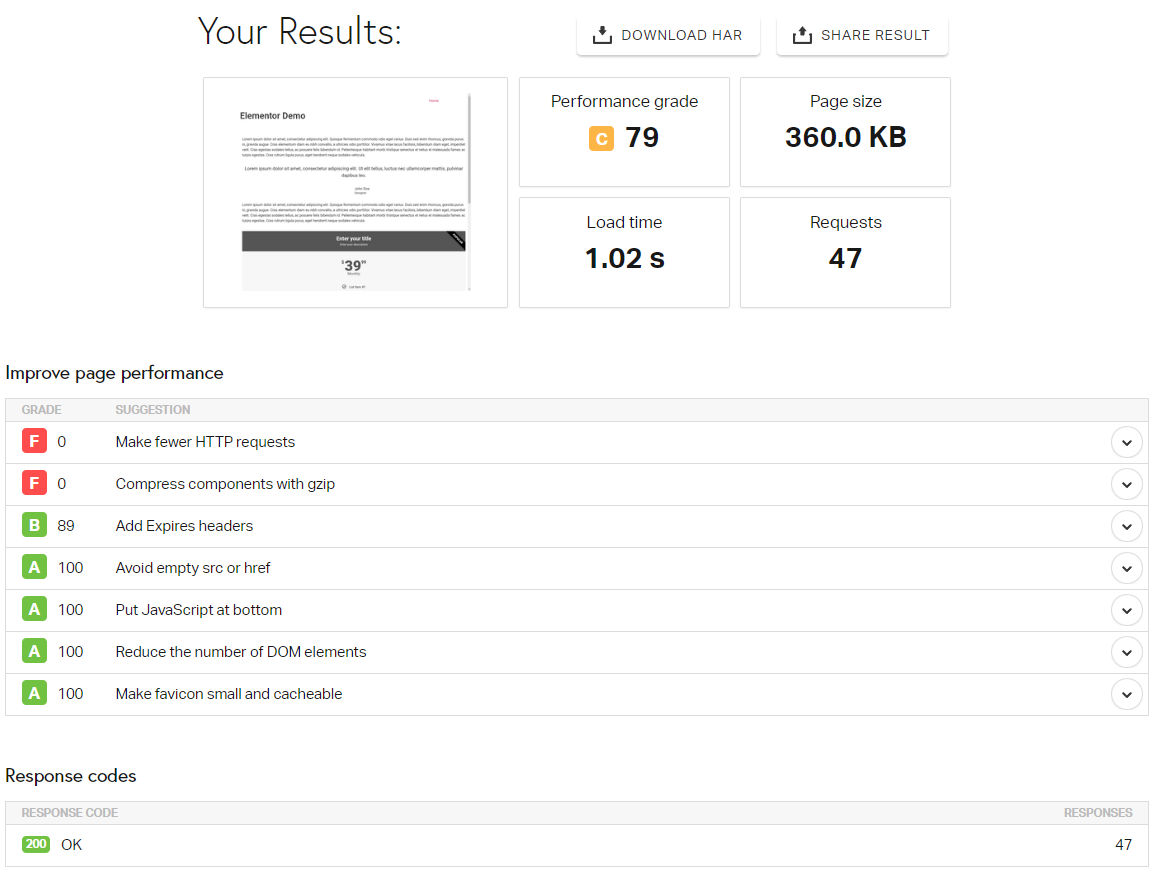Screen dimensions: 1153x871
Task: Expand the Make fewer HTTP requests suggestion
Action: (1126, 441)
